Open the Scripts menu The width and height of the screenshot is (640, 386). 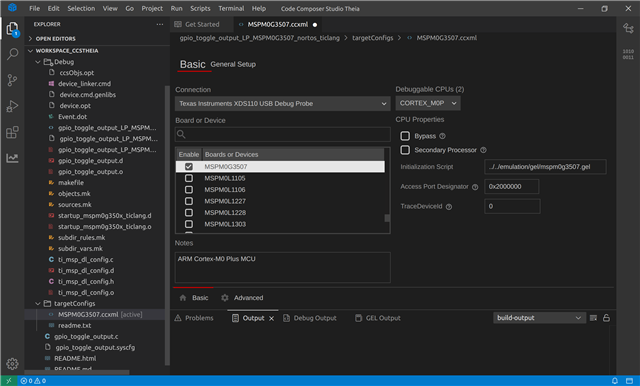(200, 8)
